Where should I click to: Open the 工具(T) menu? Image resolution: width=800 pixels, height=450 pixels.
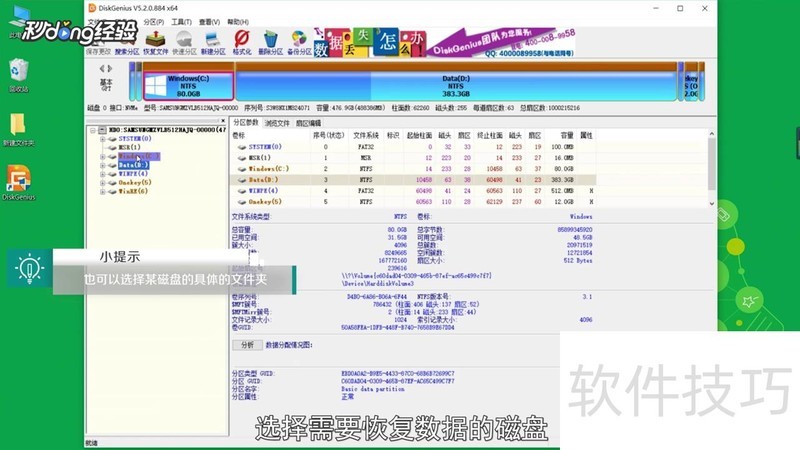[181, 22]
